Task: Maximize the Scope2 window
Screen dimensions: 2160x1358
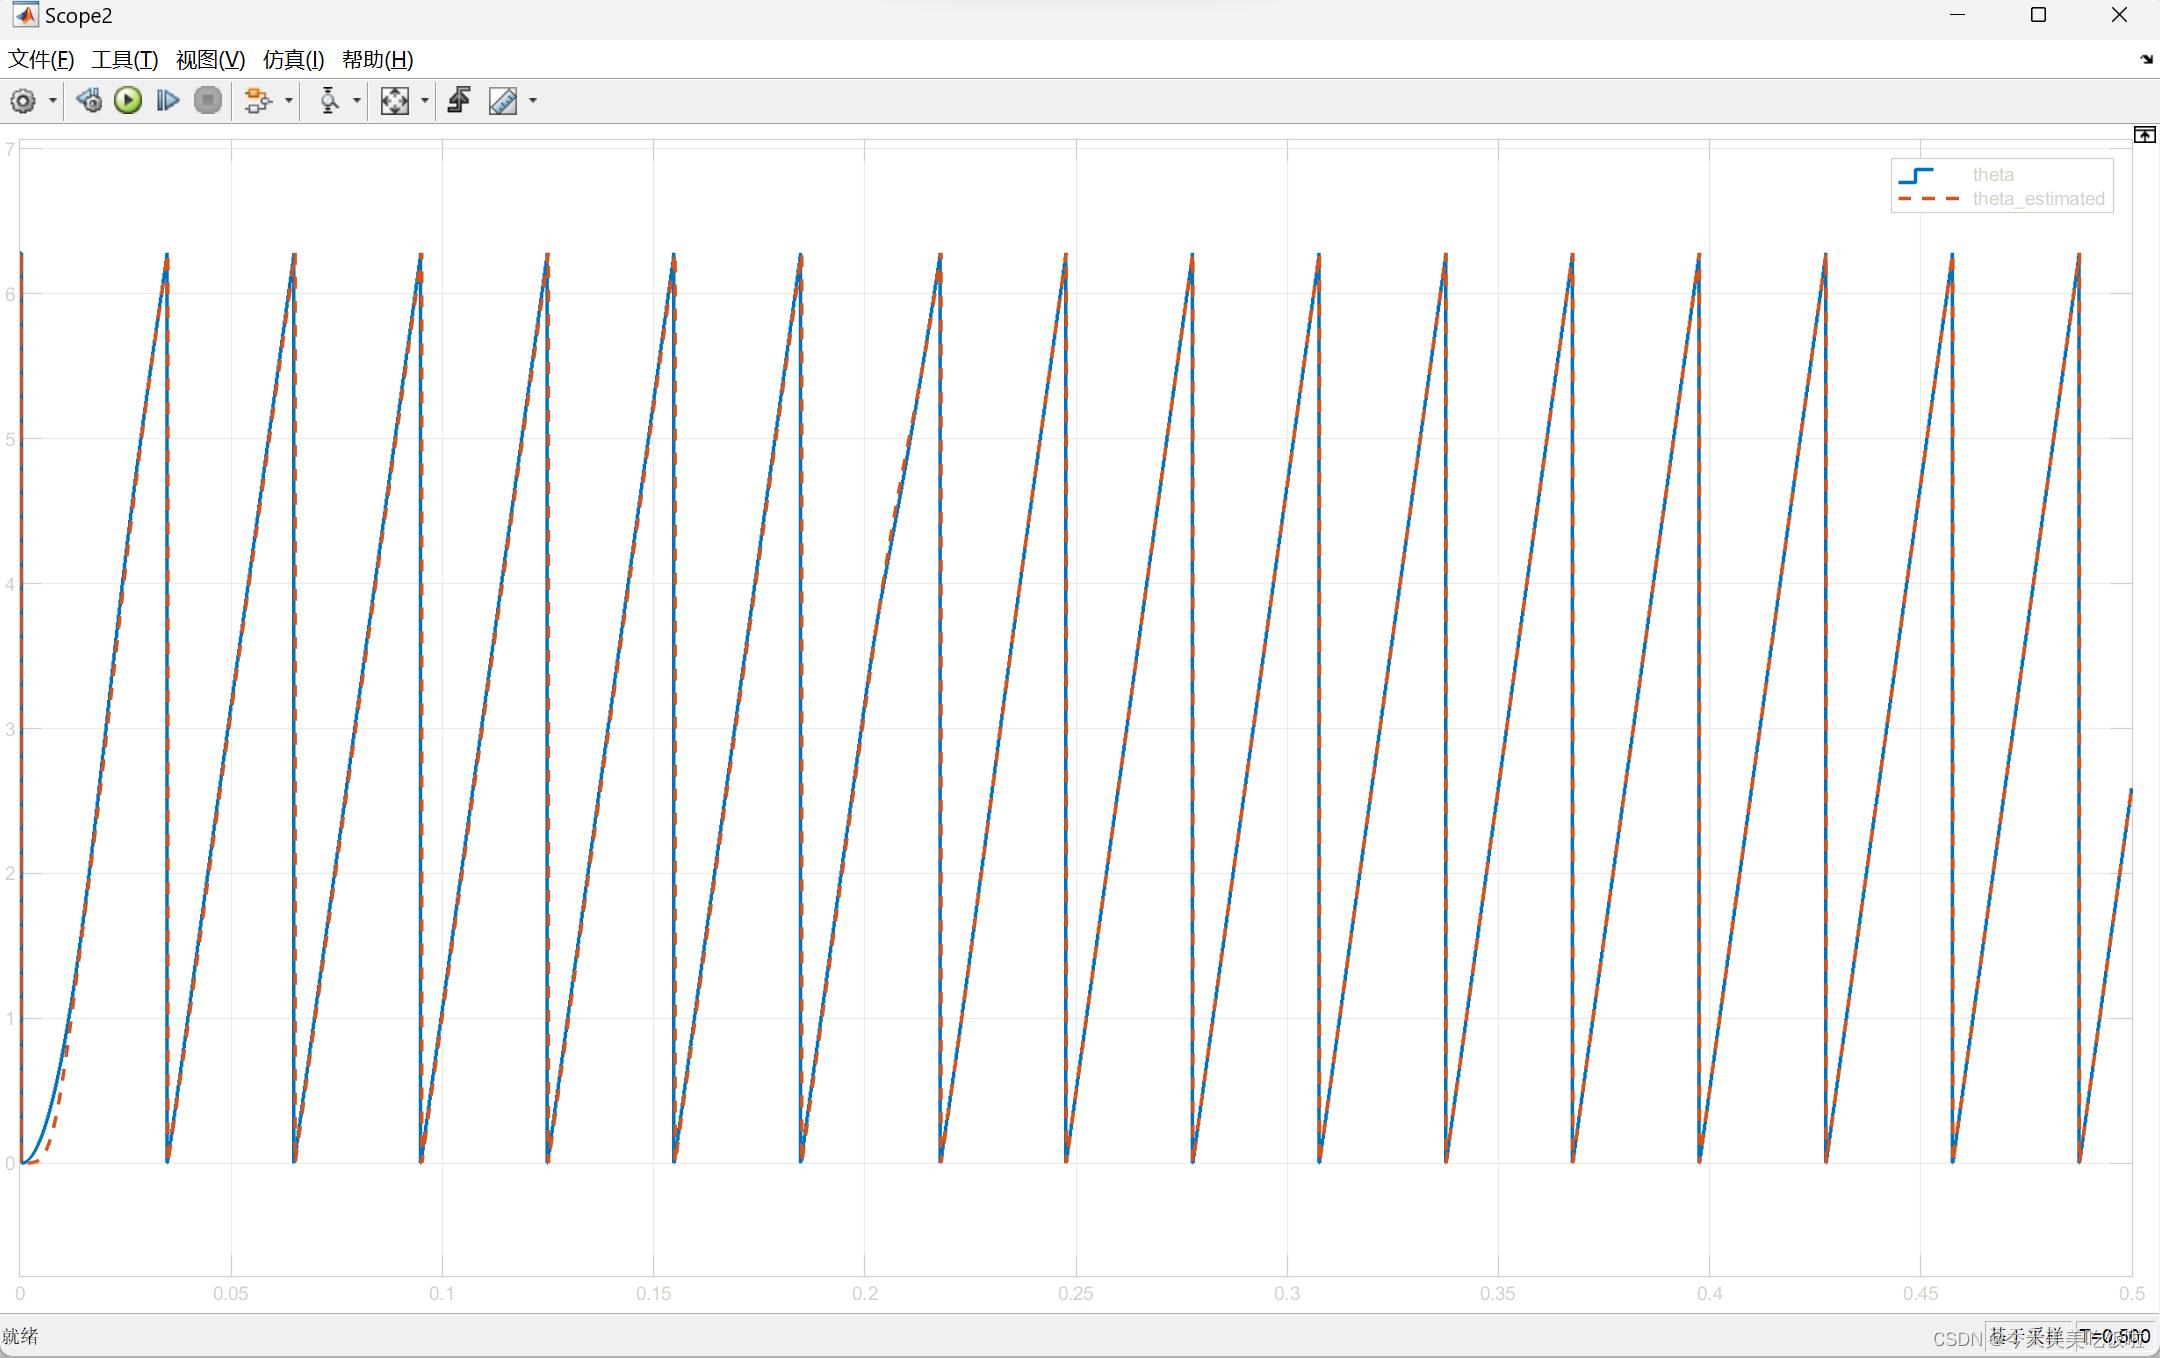Action: pos(2038,15)
